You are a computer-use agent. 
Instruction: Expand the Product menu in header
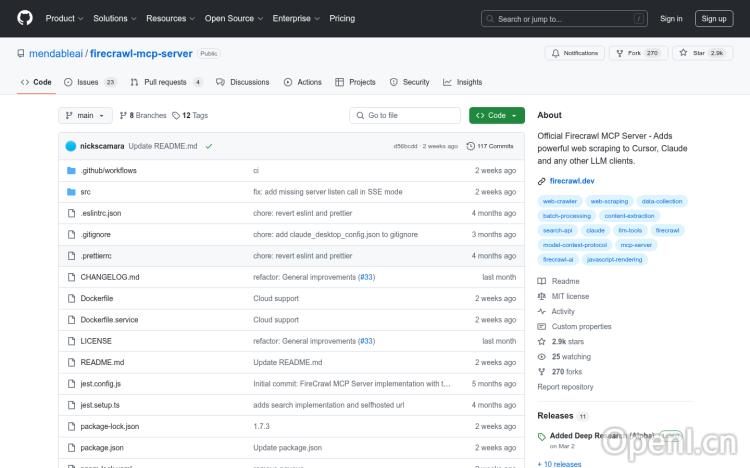[x=63, y=18]
